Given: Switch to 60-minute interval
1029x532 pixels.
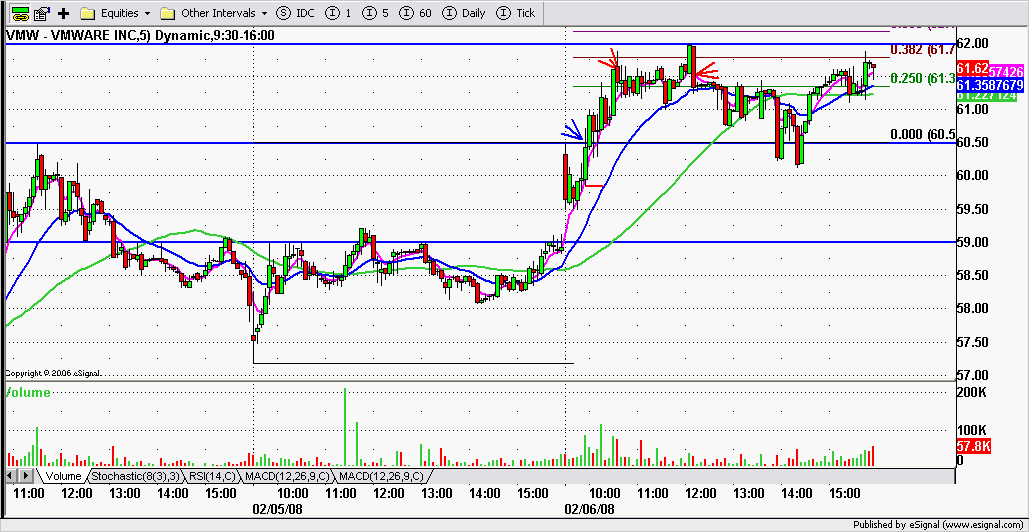Looking at the screenshot, I should coord(415,12).
